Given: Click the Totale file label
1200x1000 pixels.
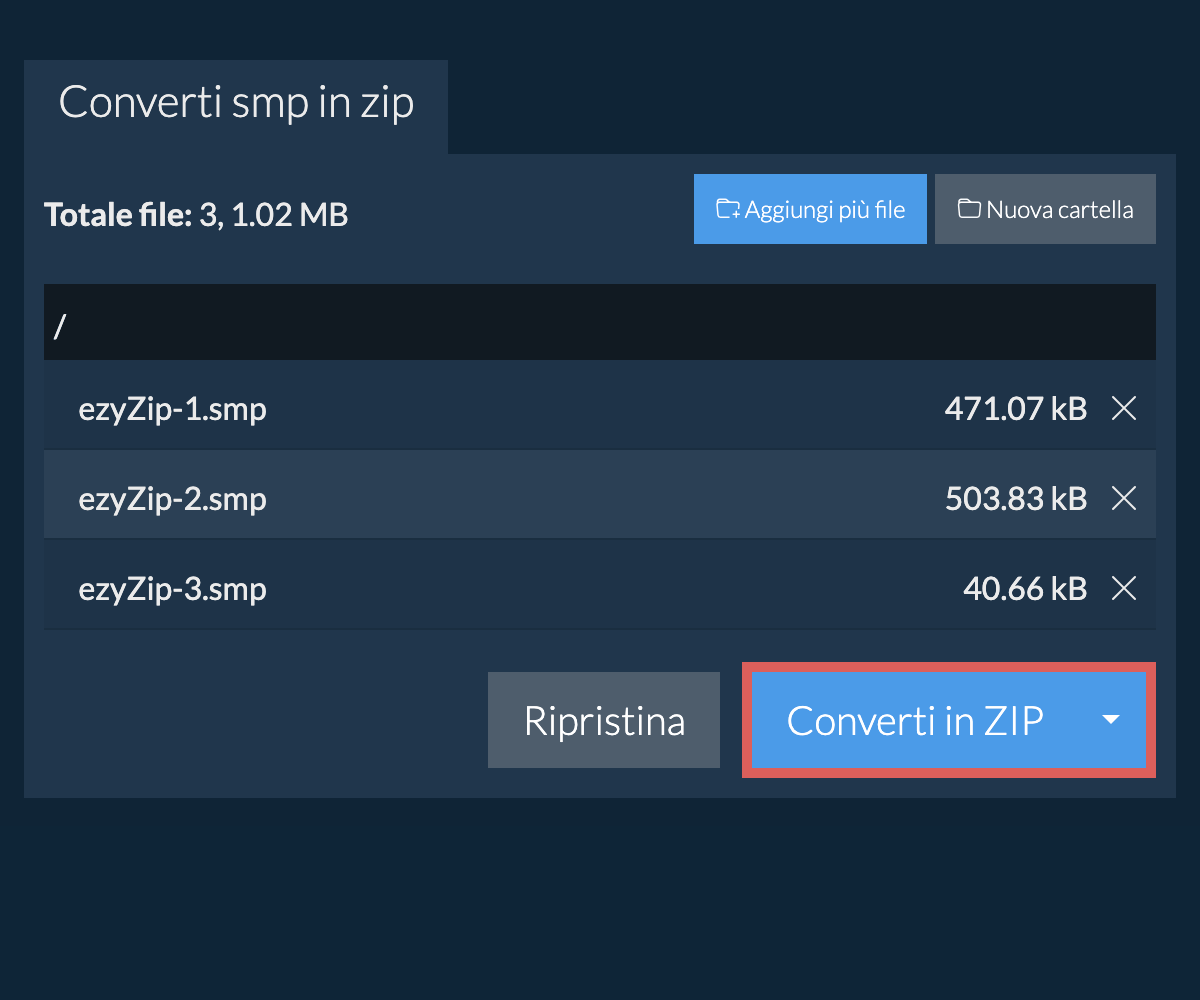Looking at the screenshot, I should tap(117, 214).
